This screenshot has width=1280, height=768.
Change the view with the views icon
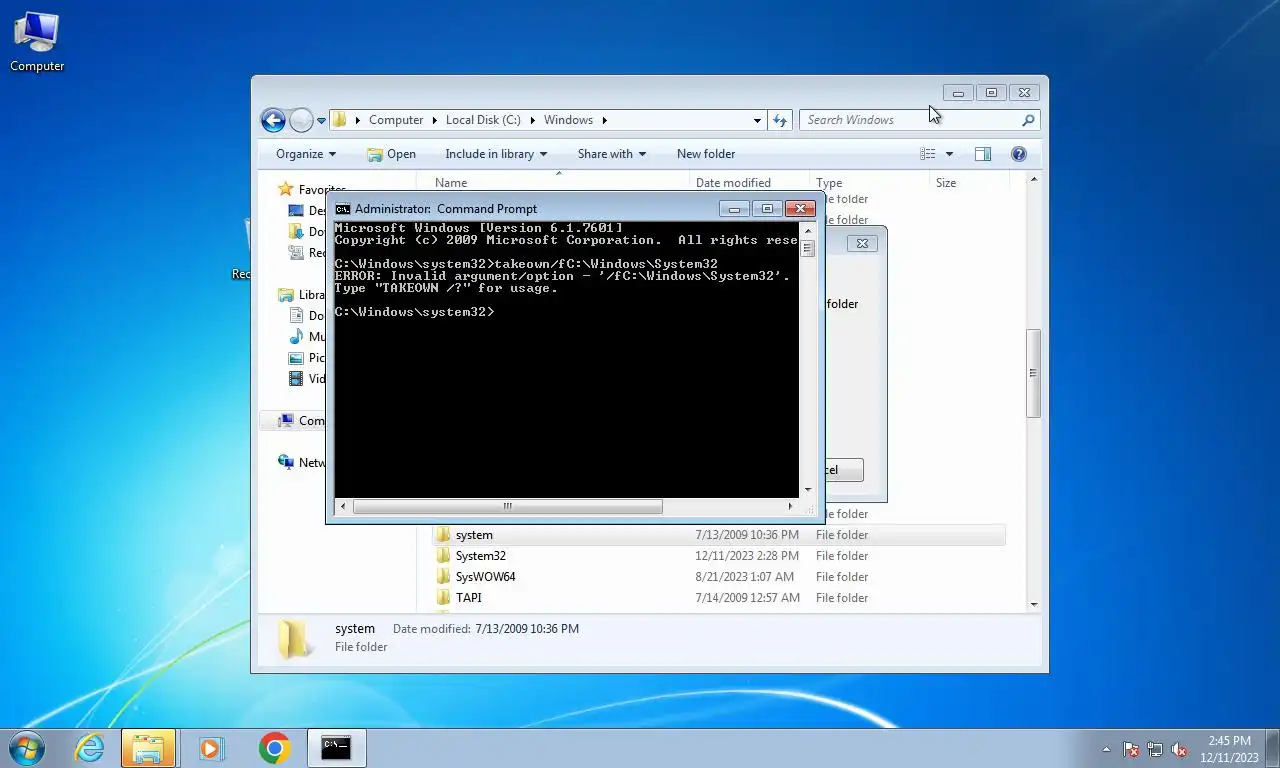(x=928, y=154)
